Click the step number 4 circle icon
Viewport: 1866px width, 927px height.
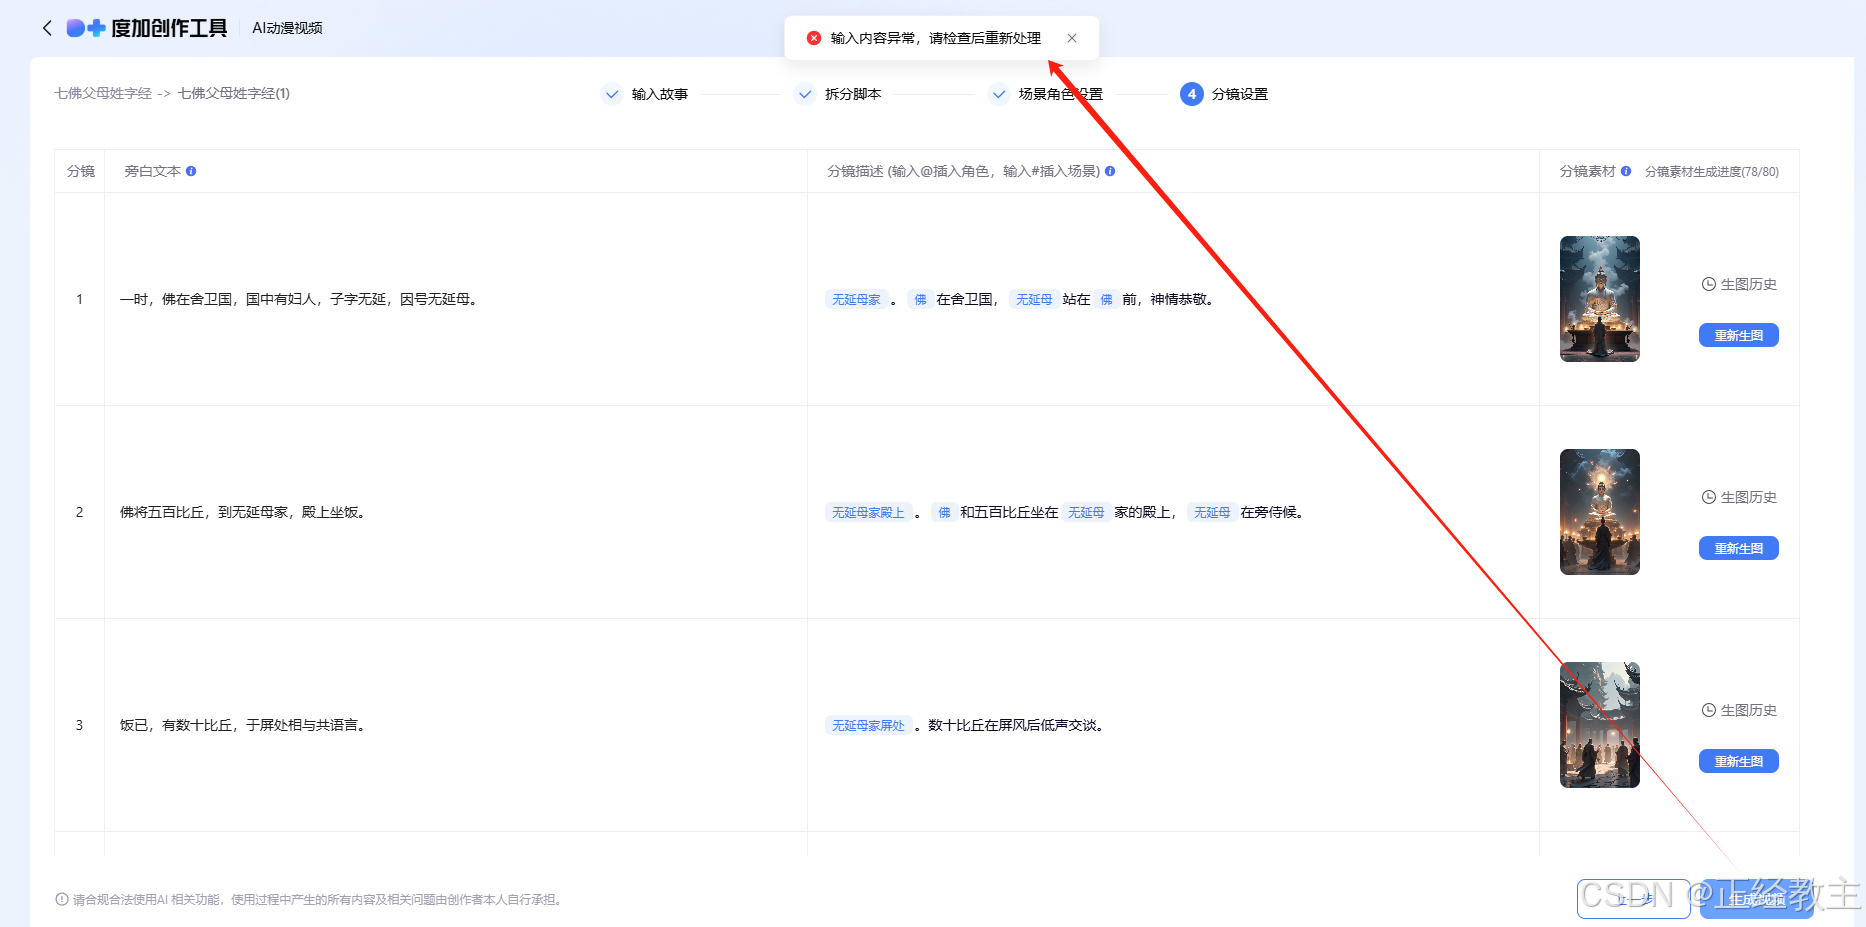point(1191,94)
